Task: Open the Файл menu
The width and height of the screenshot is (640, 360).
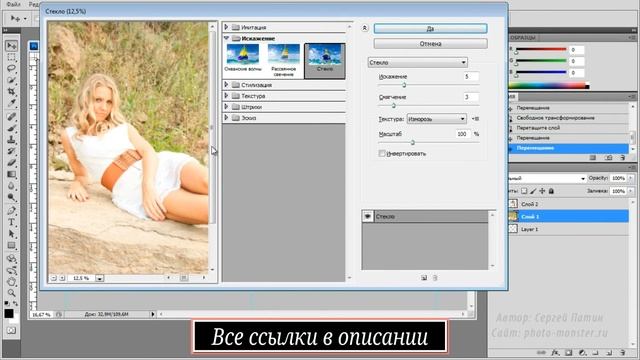Action: point(13,4)
